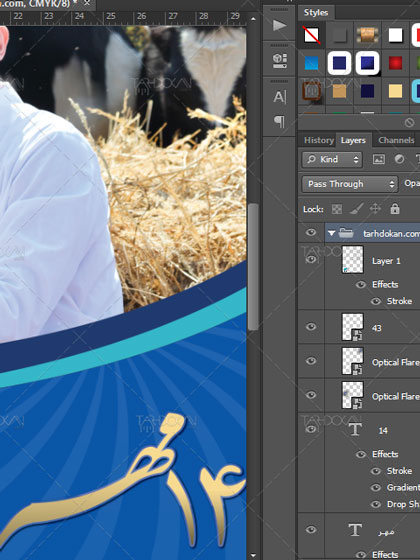420x560 pixels.
Task: Open the Actions play panel icon
Action: pyautogui.click(x=280, y=25)
